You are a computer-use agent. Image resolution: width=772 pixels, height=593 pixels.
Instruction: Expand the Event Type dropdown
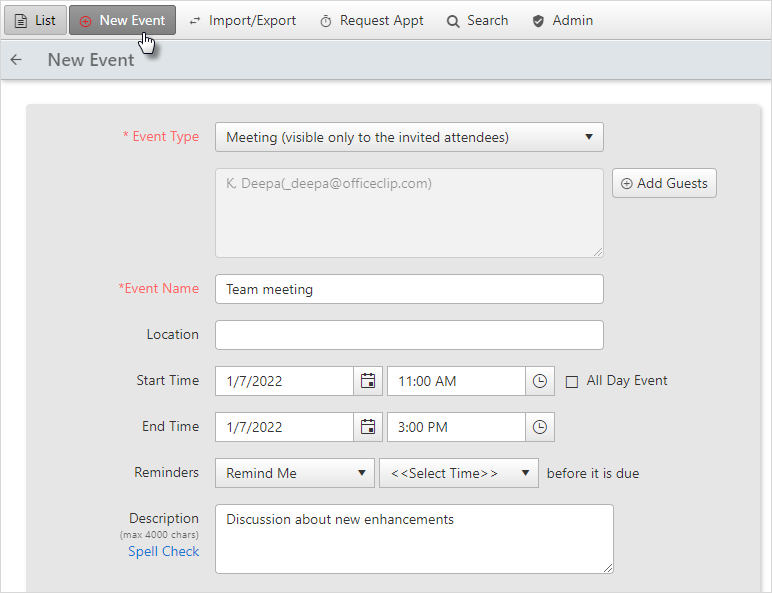[409, 137]
